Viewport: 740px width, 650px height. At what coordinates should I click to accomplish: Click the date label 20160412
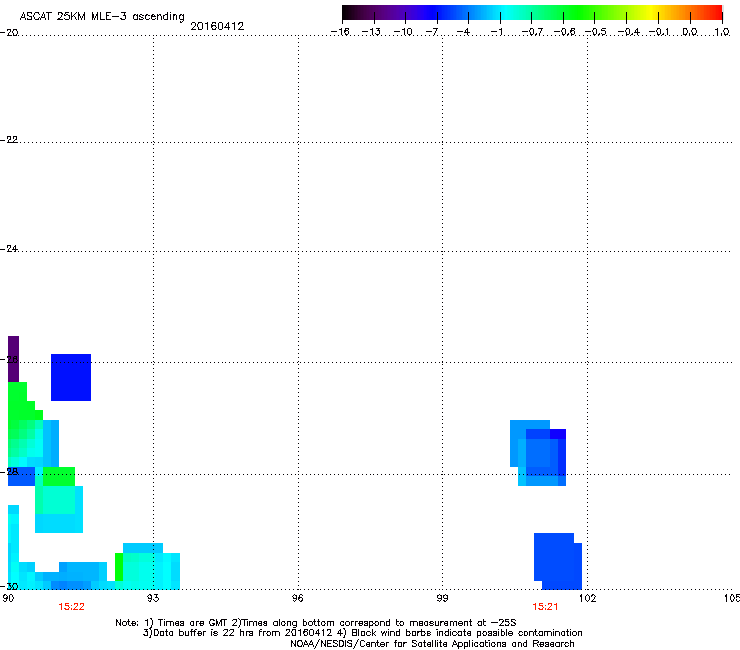pos(217,26)
